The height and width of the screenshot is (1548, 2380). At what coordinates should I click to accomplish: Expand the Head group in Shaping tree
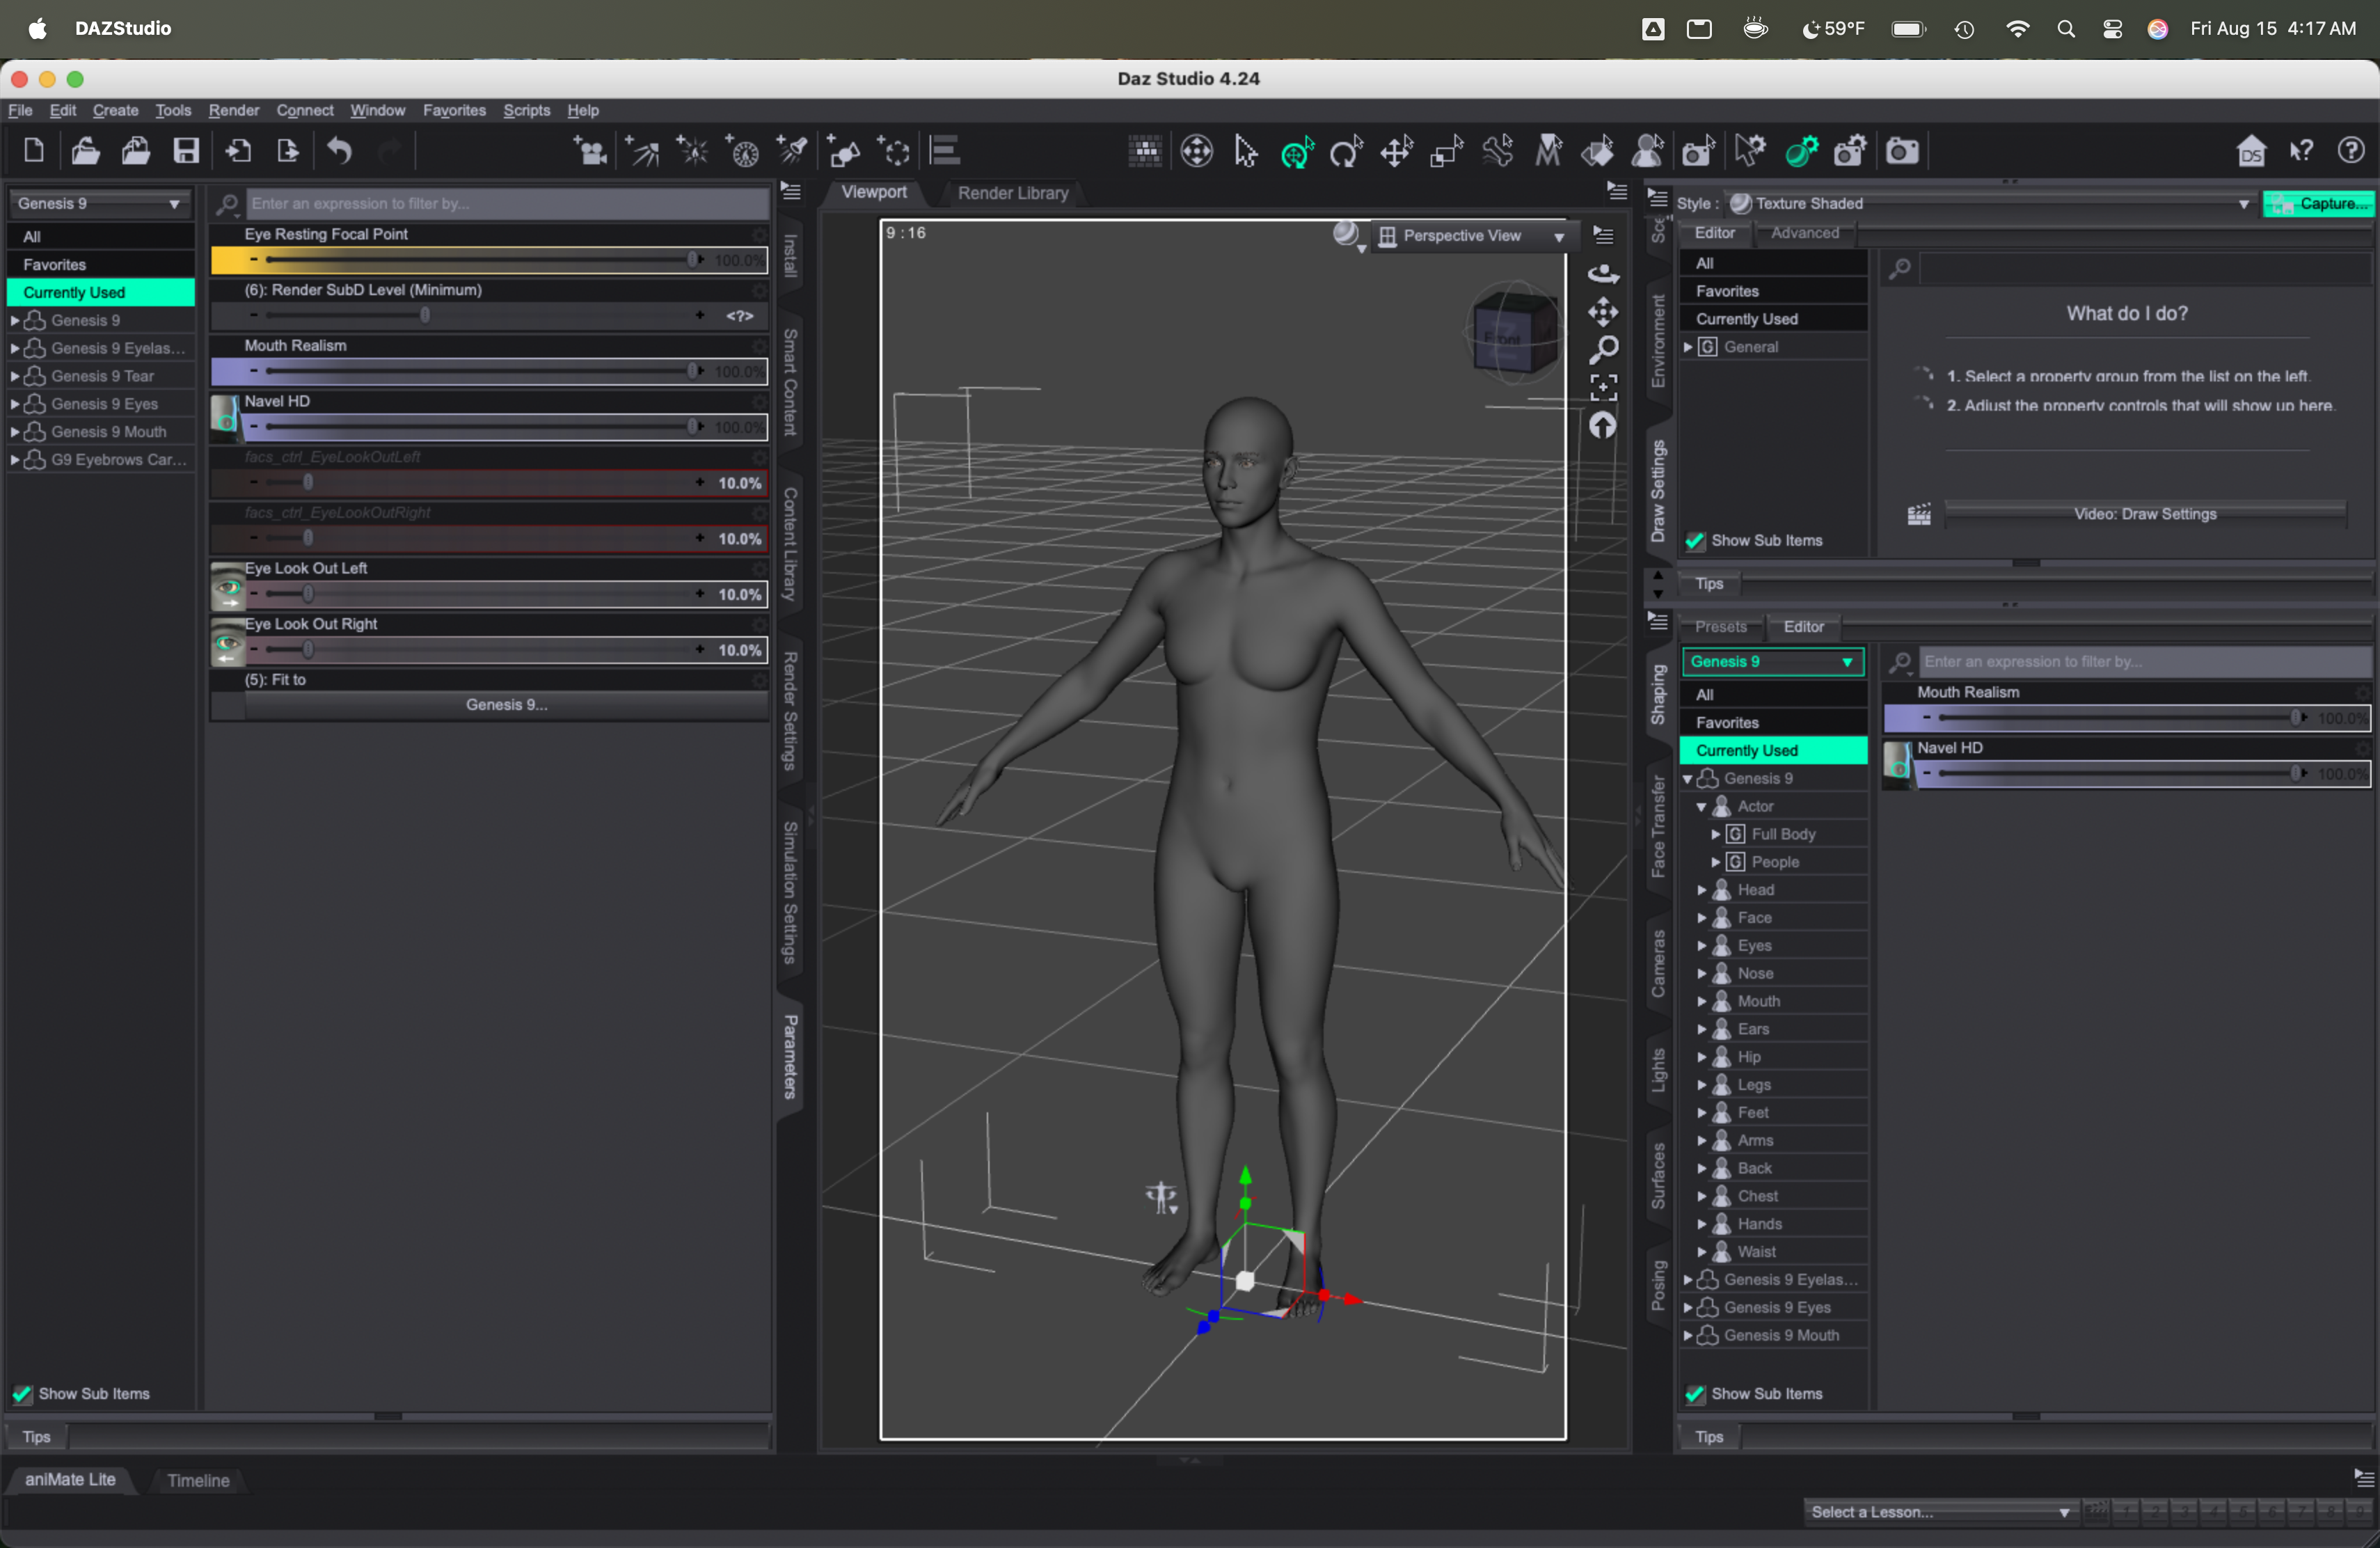tap(1702, 890)
